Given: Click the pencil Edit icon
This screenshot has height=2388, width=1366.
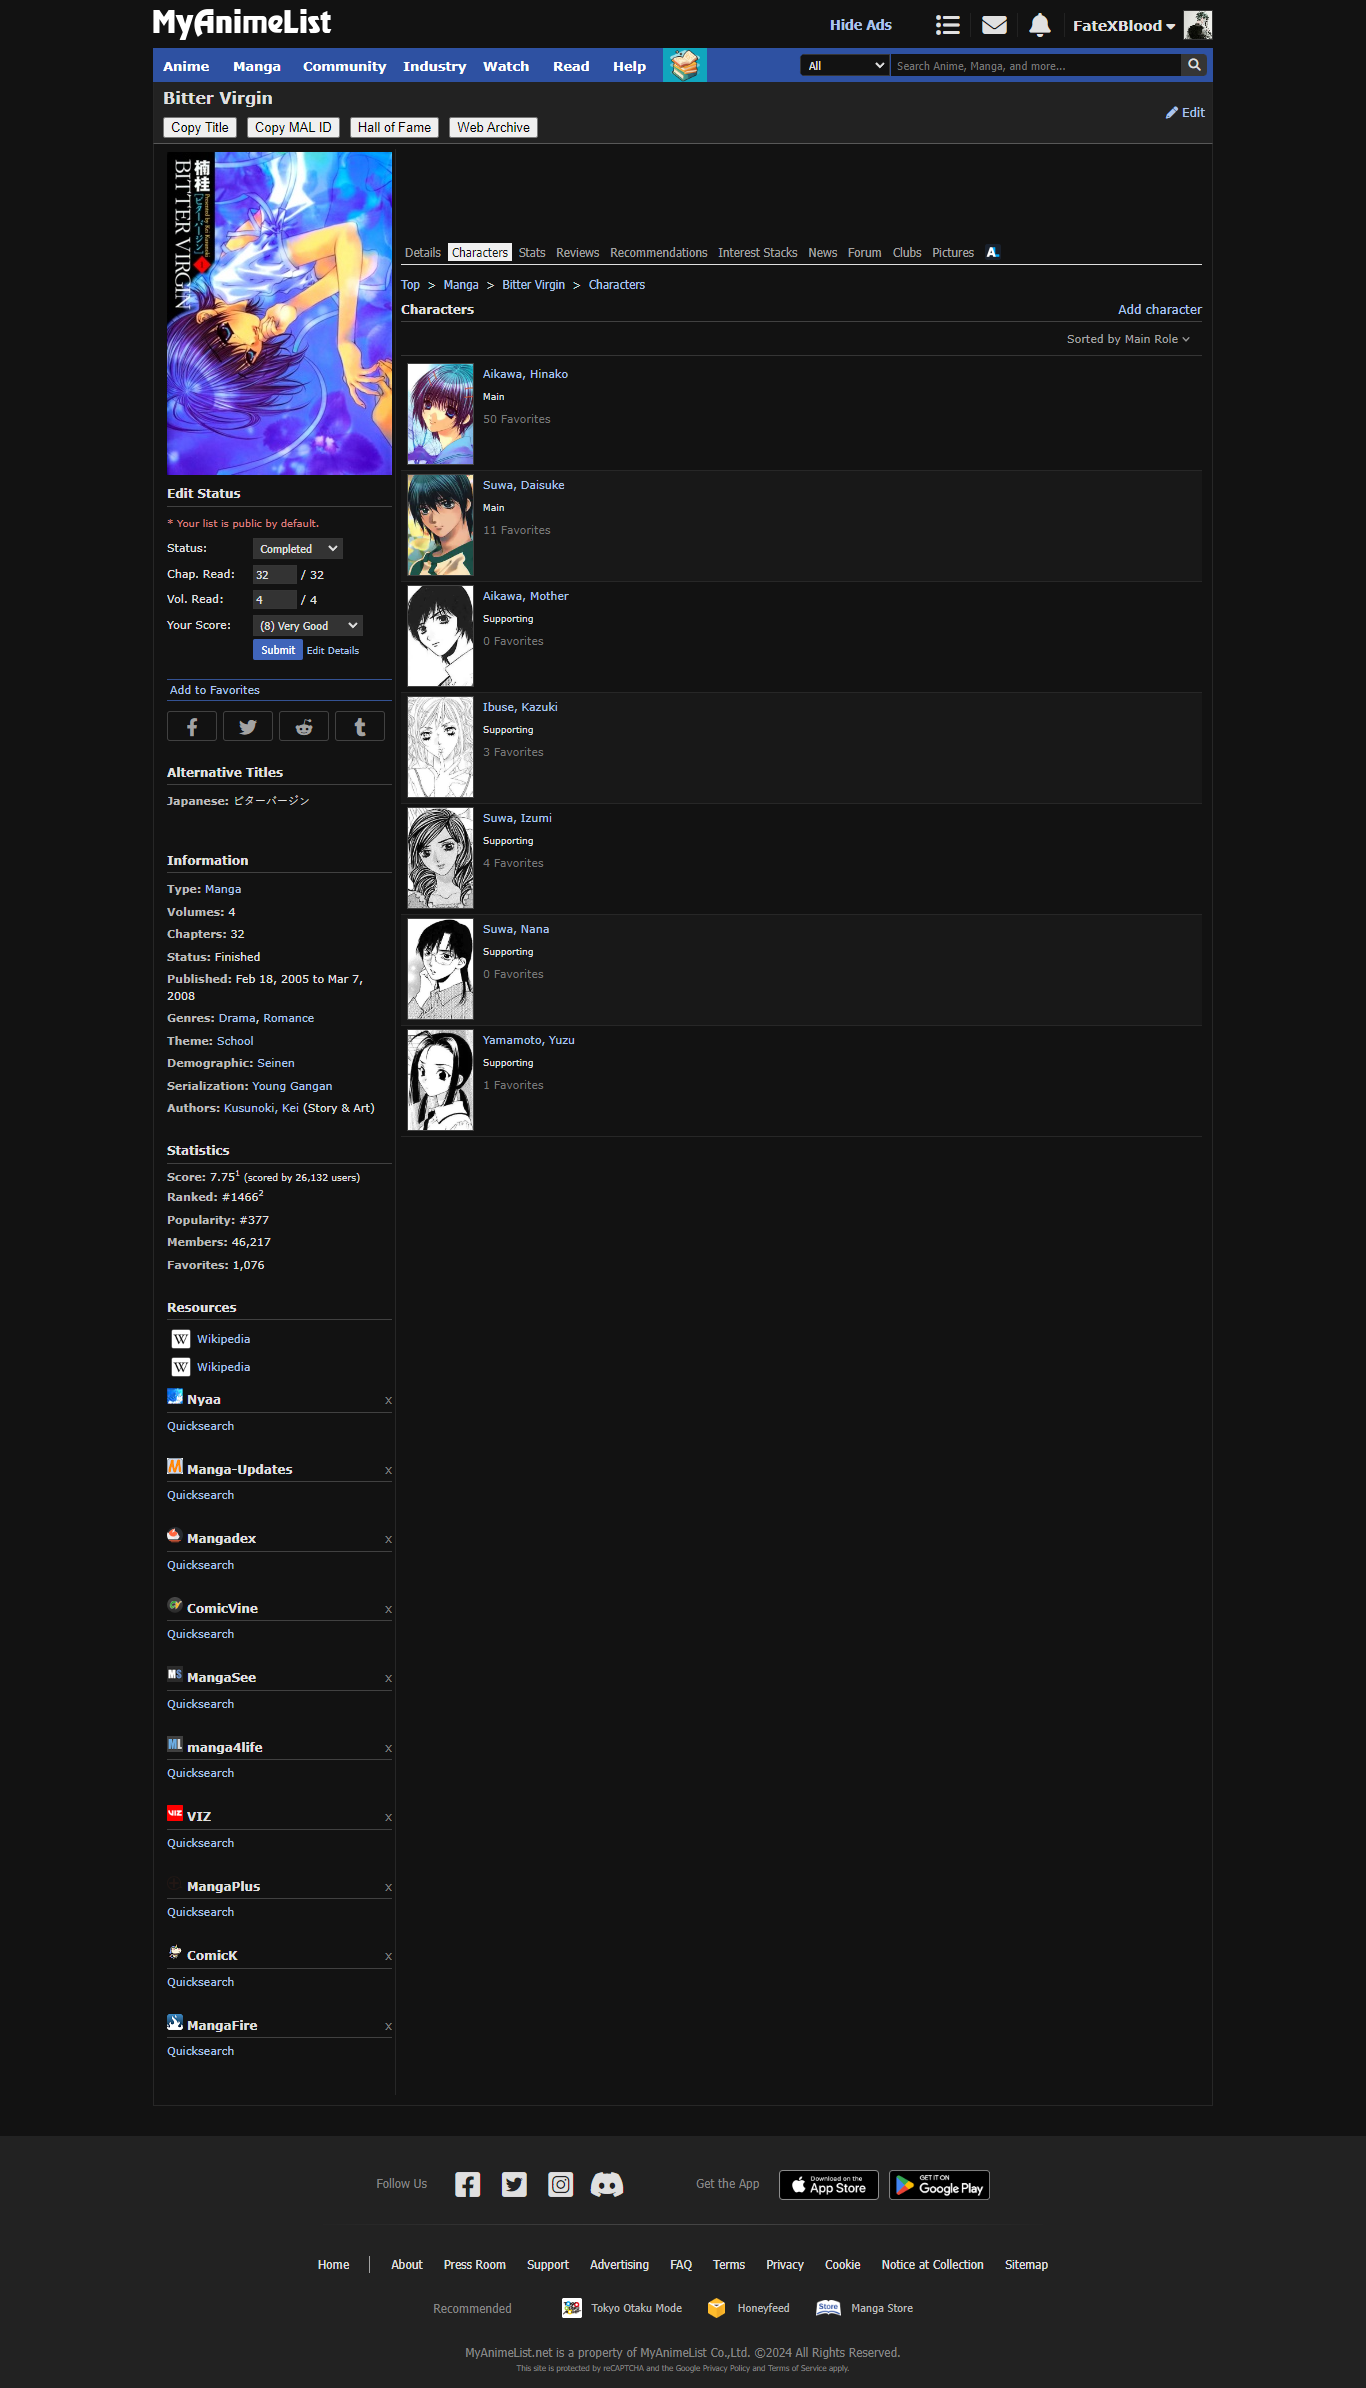Looking at the screenshot, I should 1172,113.
